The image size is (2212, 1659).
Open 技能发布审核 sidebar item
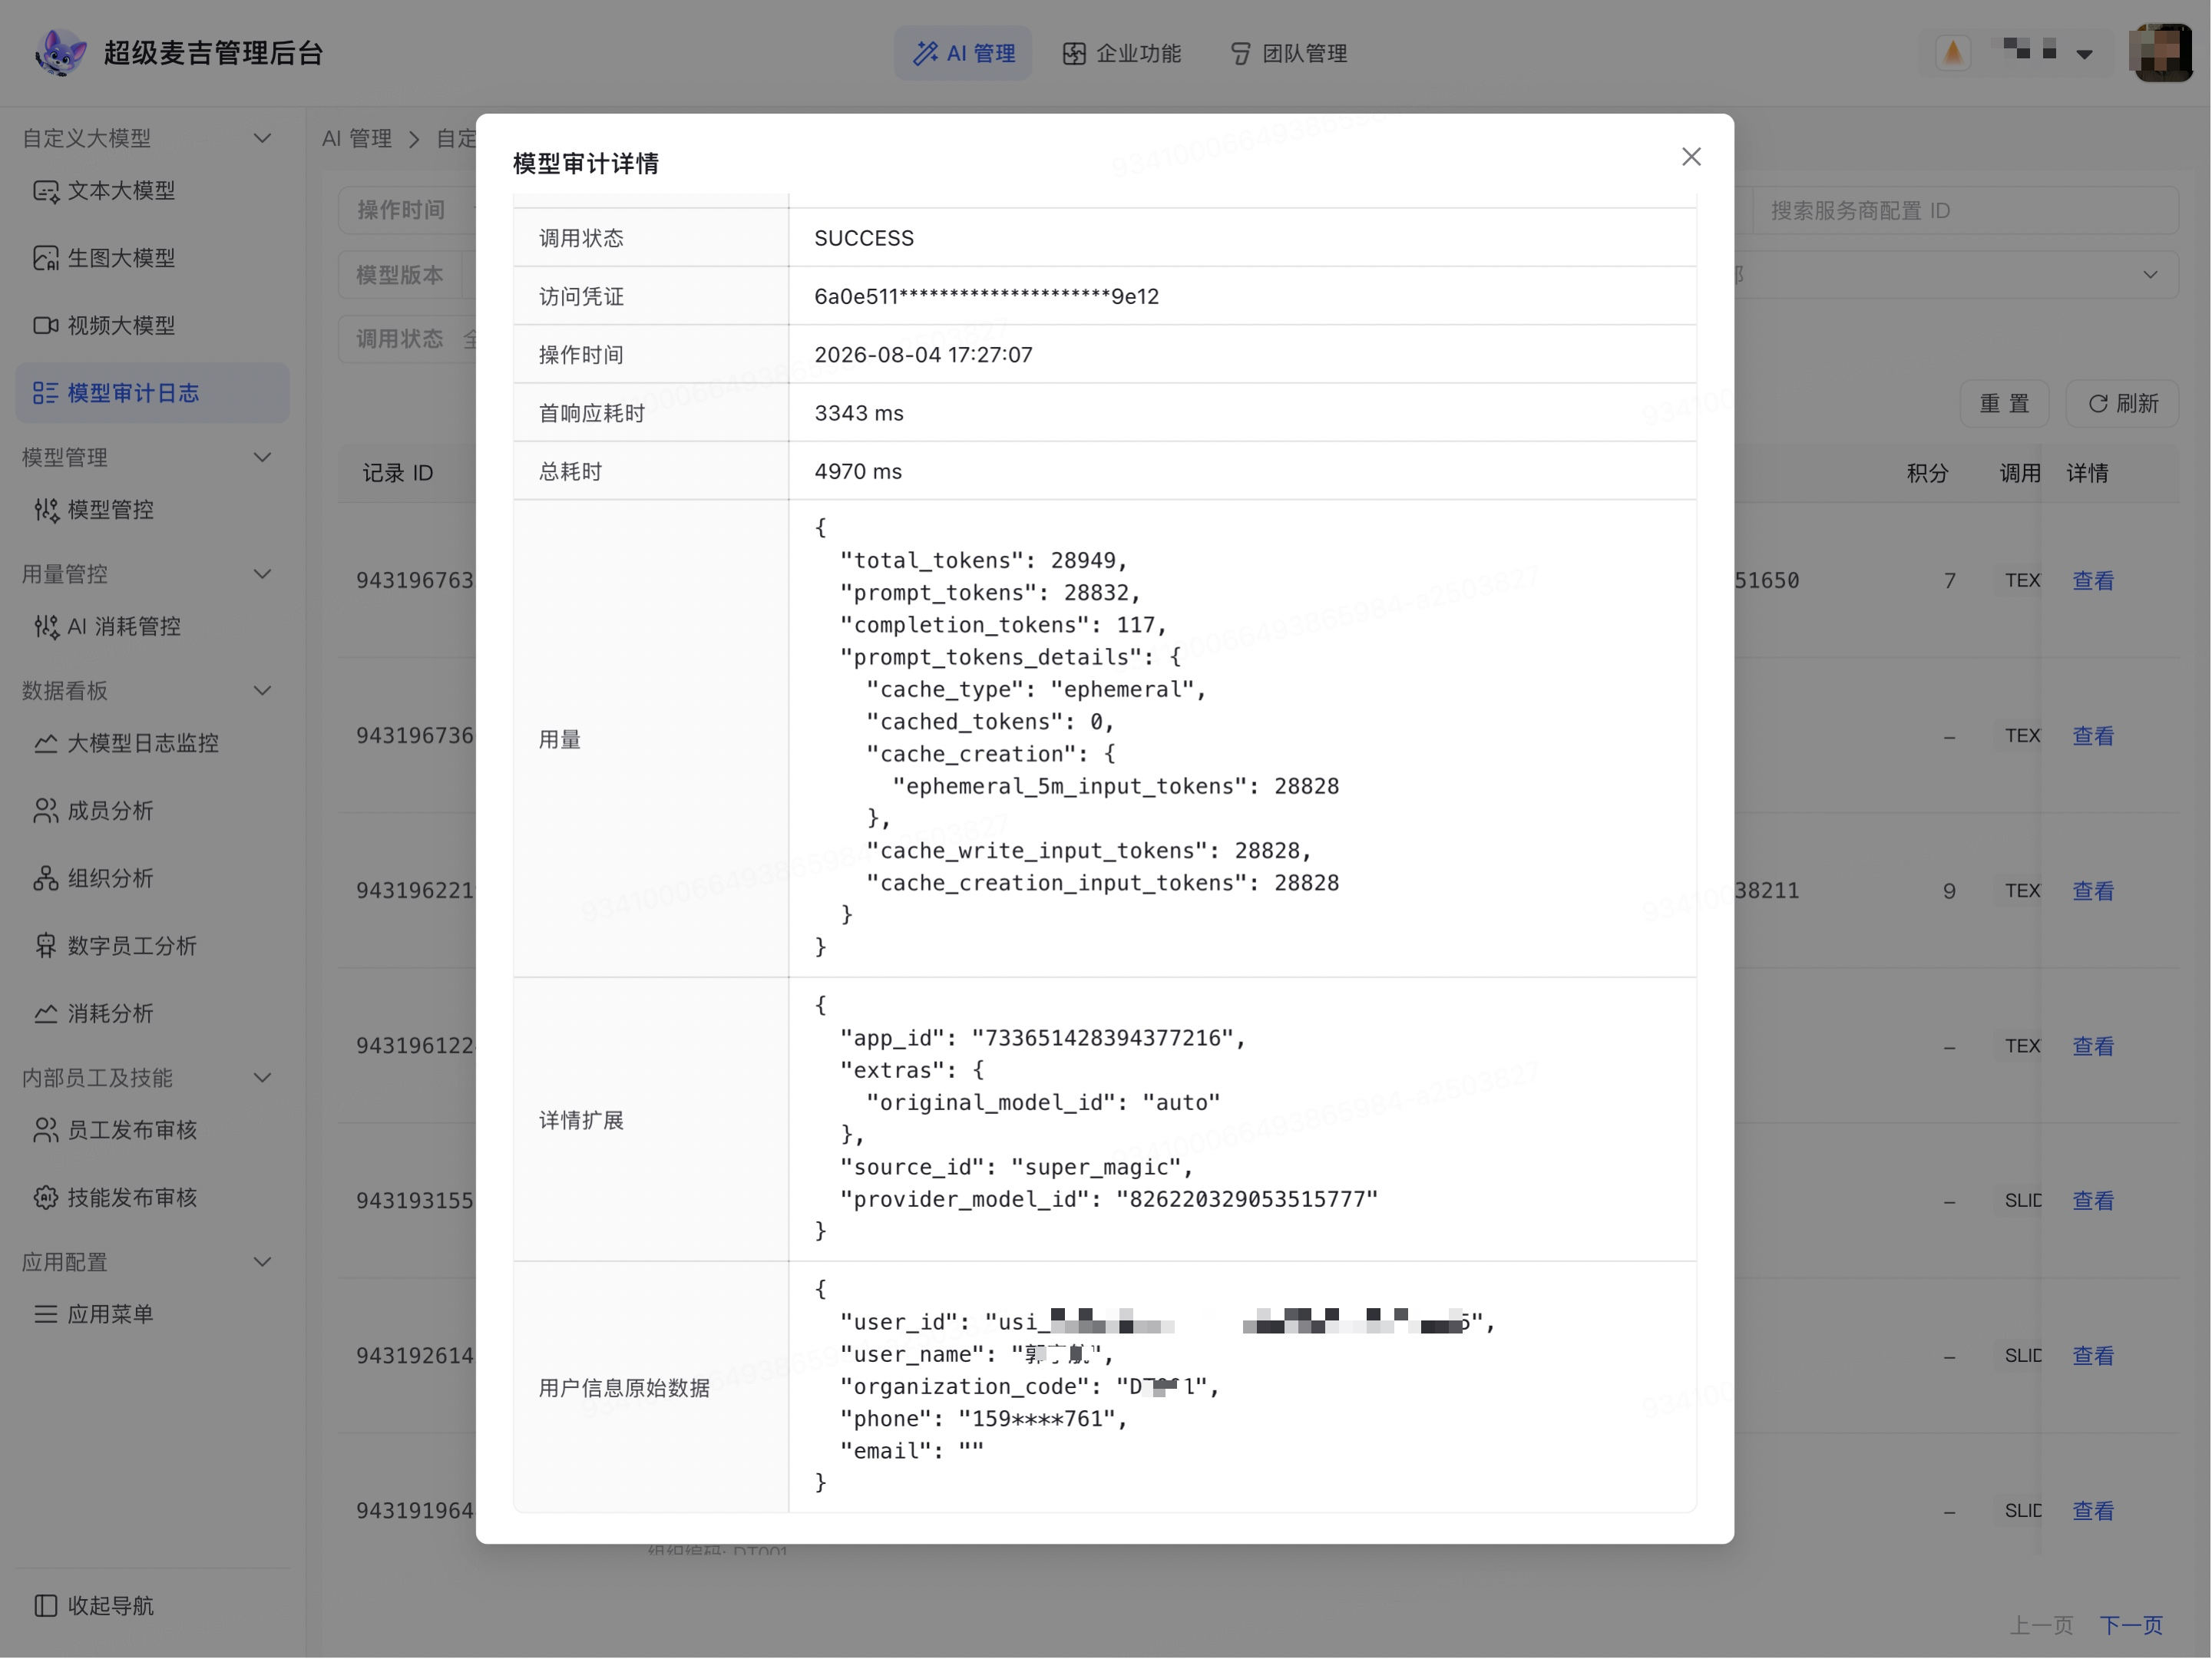[x=152, y=1198]
